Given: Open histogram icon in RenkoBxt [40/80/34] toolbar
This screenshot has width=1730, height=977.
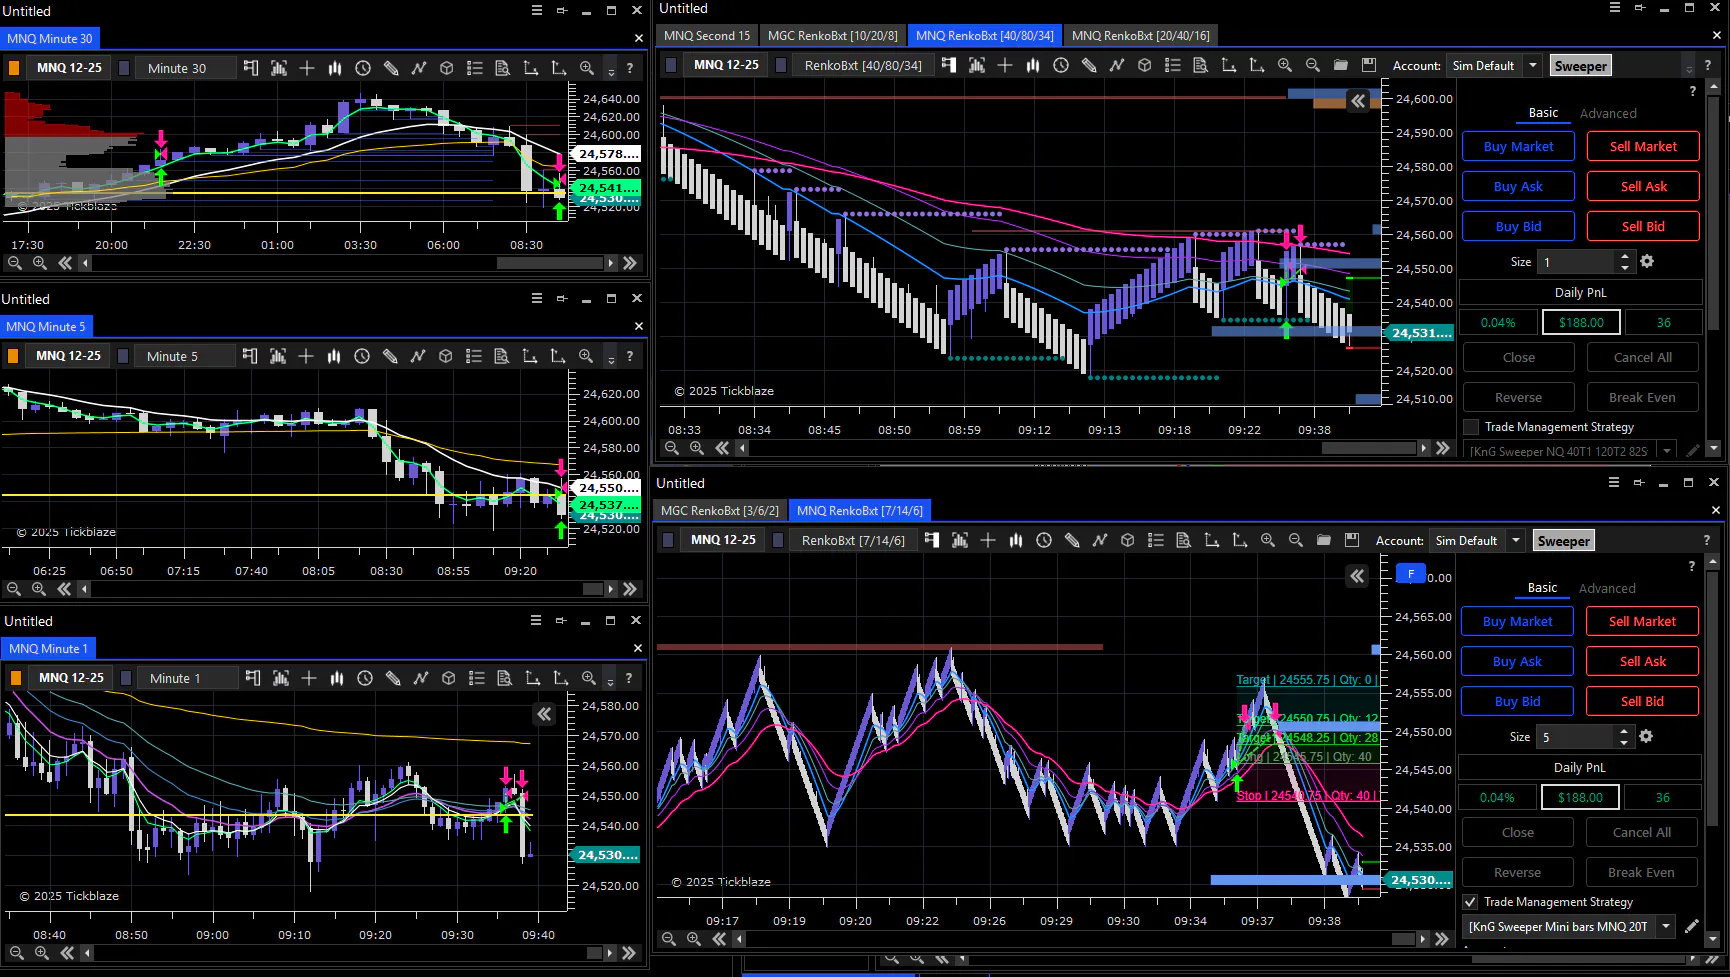Looking at the screenshot, I should pyautogui.click(x=977, y=65).
